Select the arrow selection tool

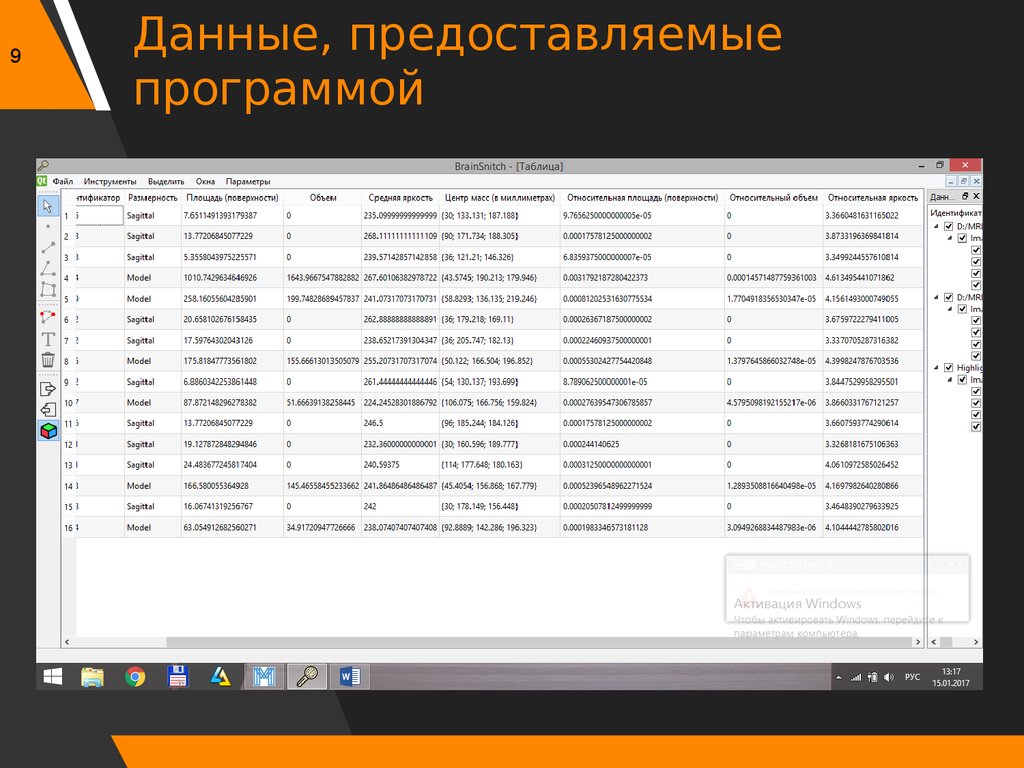point(48,205)
